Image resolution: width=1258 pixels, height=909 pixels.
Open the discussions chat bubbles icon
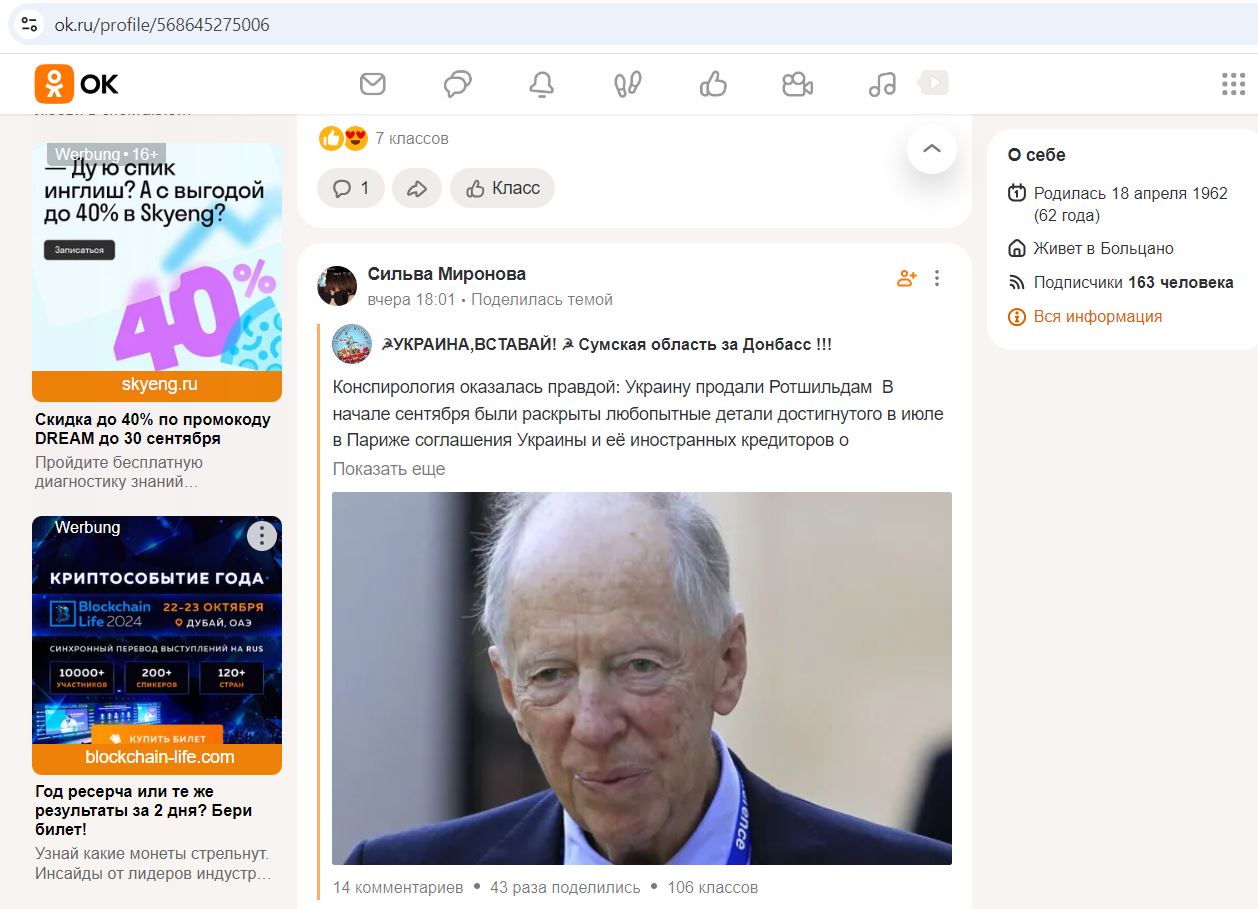[458, 84]
